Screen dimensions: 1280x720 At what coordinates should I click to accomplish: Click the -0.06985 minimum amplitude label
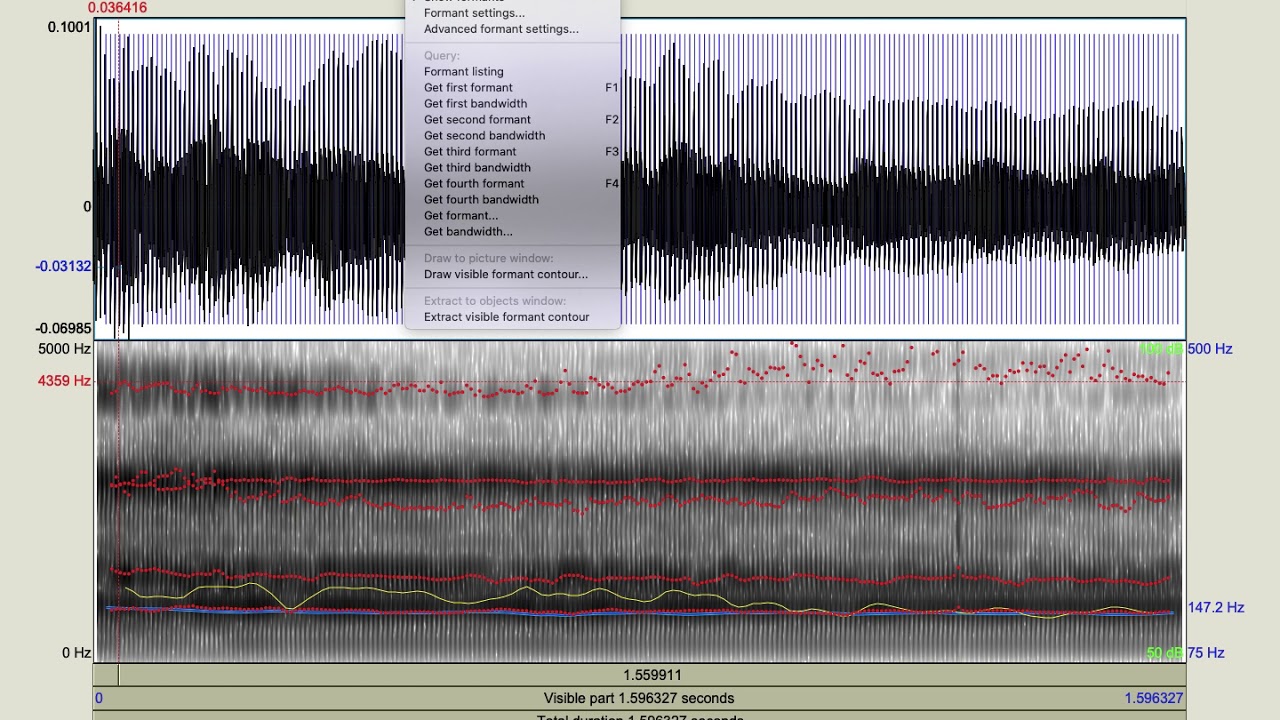click(63, 329)
